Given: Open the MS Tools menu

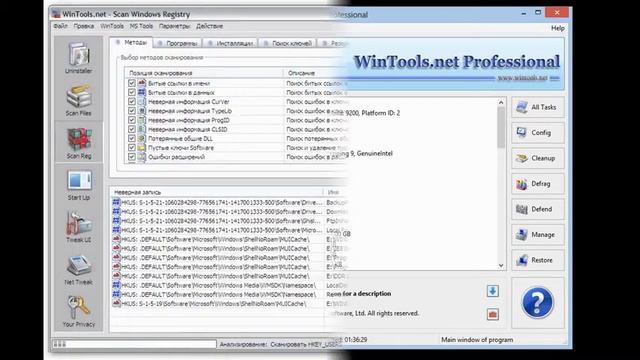Looking at the screenshot, I should point(141,26).
